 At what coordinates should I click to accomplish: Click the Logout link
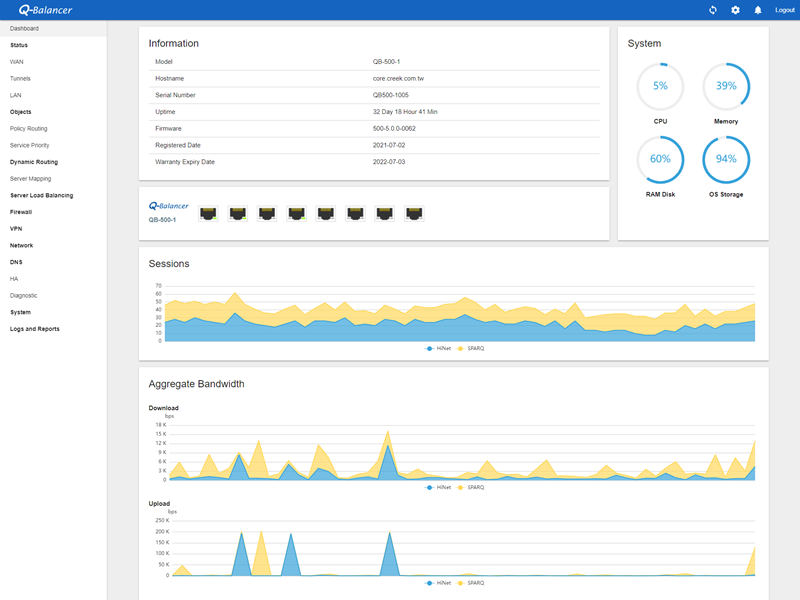(x=785, y=10)
